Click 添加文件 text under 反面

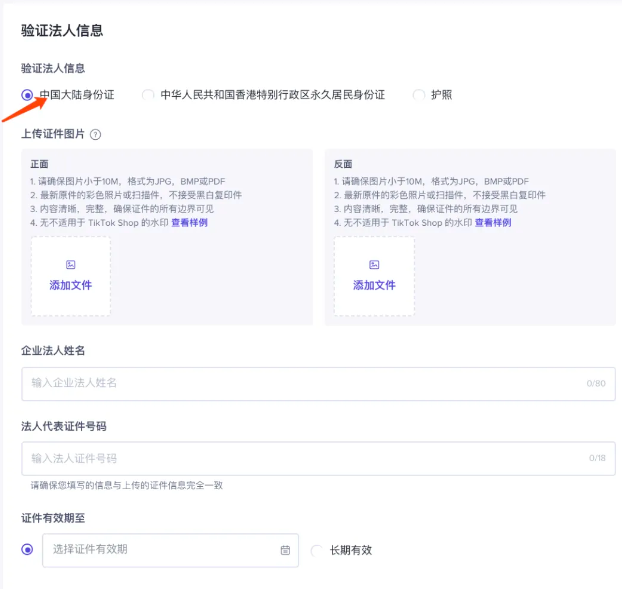(x=374, y=285)
